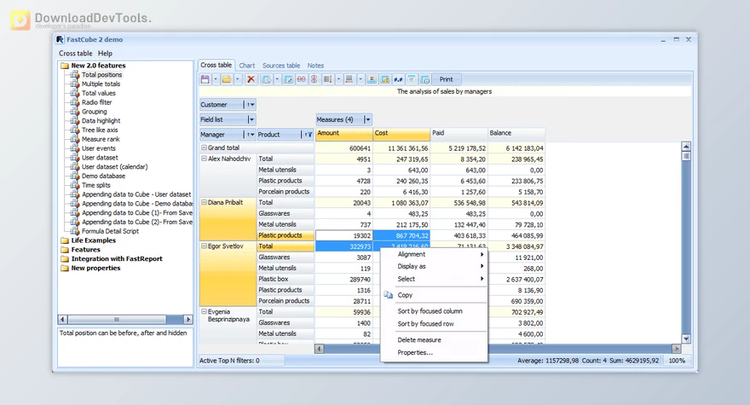Click the decimal format toolbar icon

398,79
